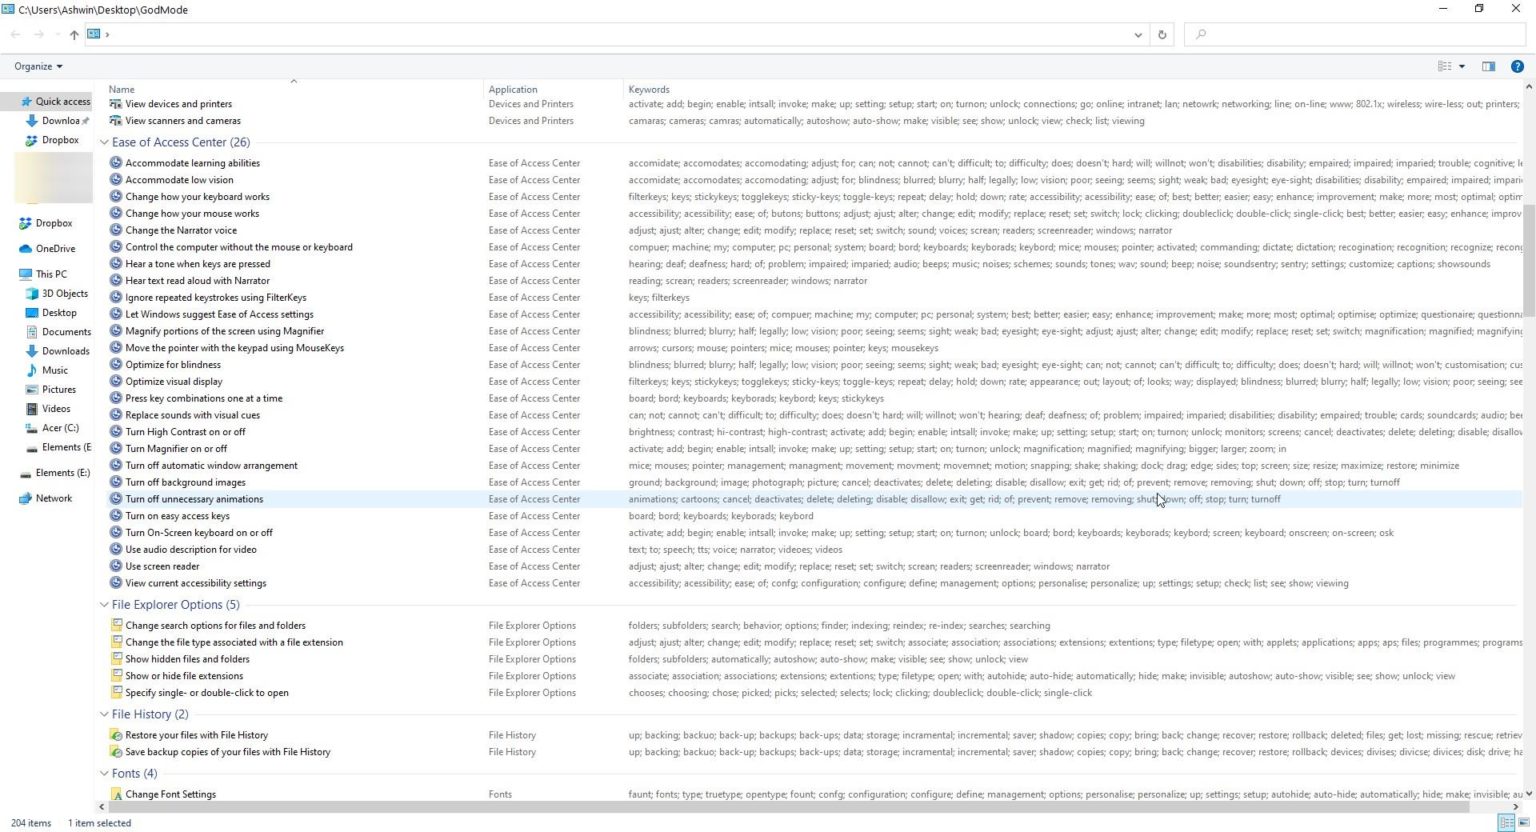Open Help via the question mark icon

pyautogui.click(x=1517, y=66)
